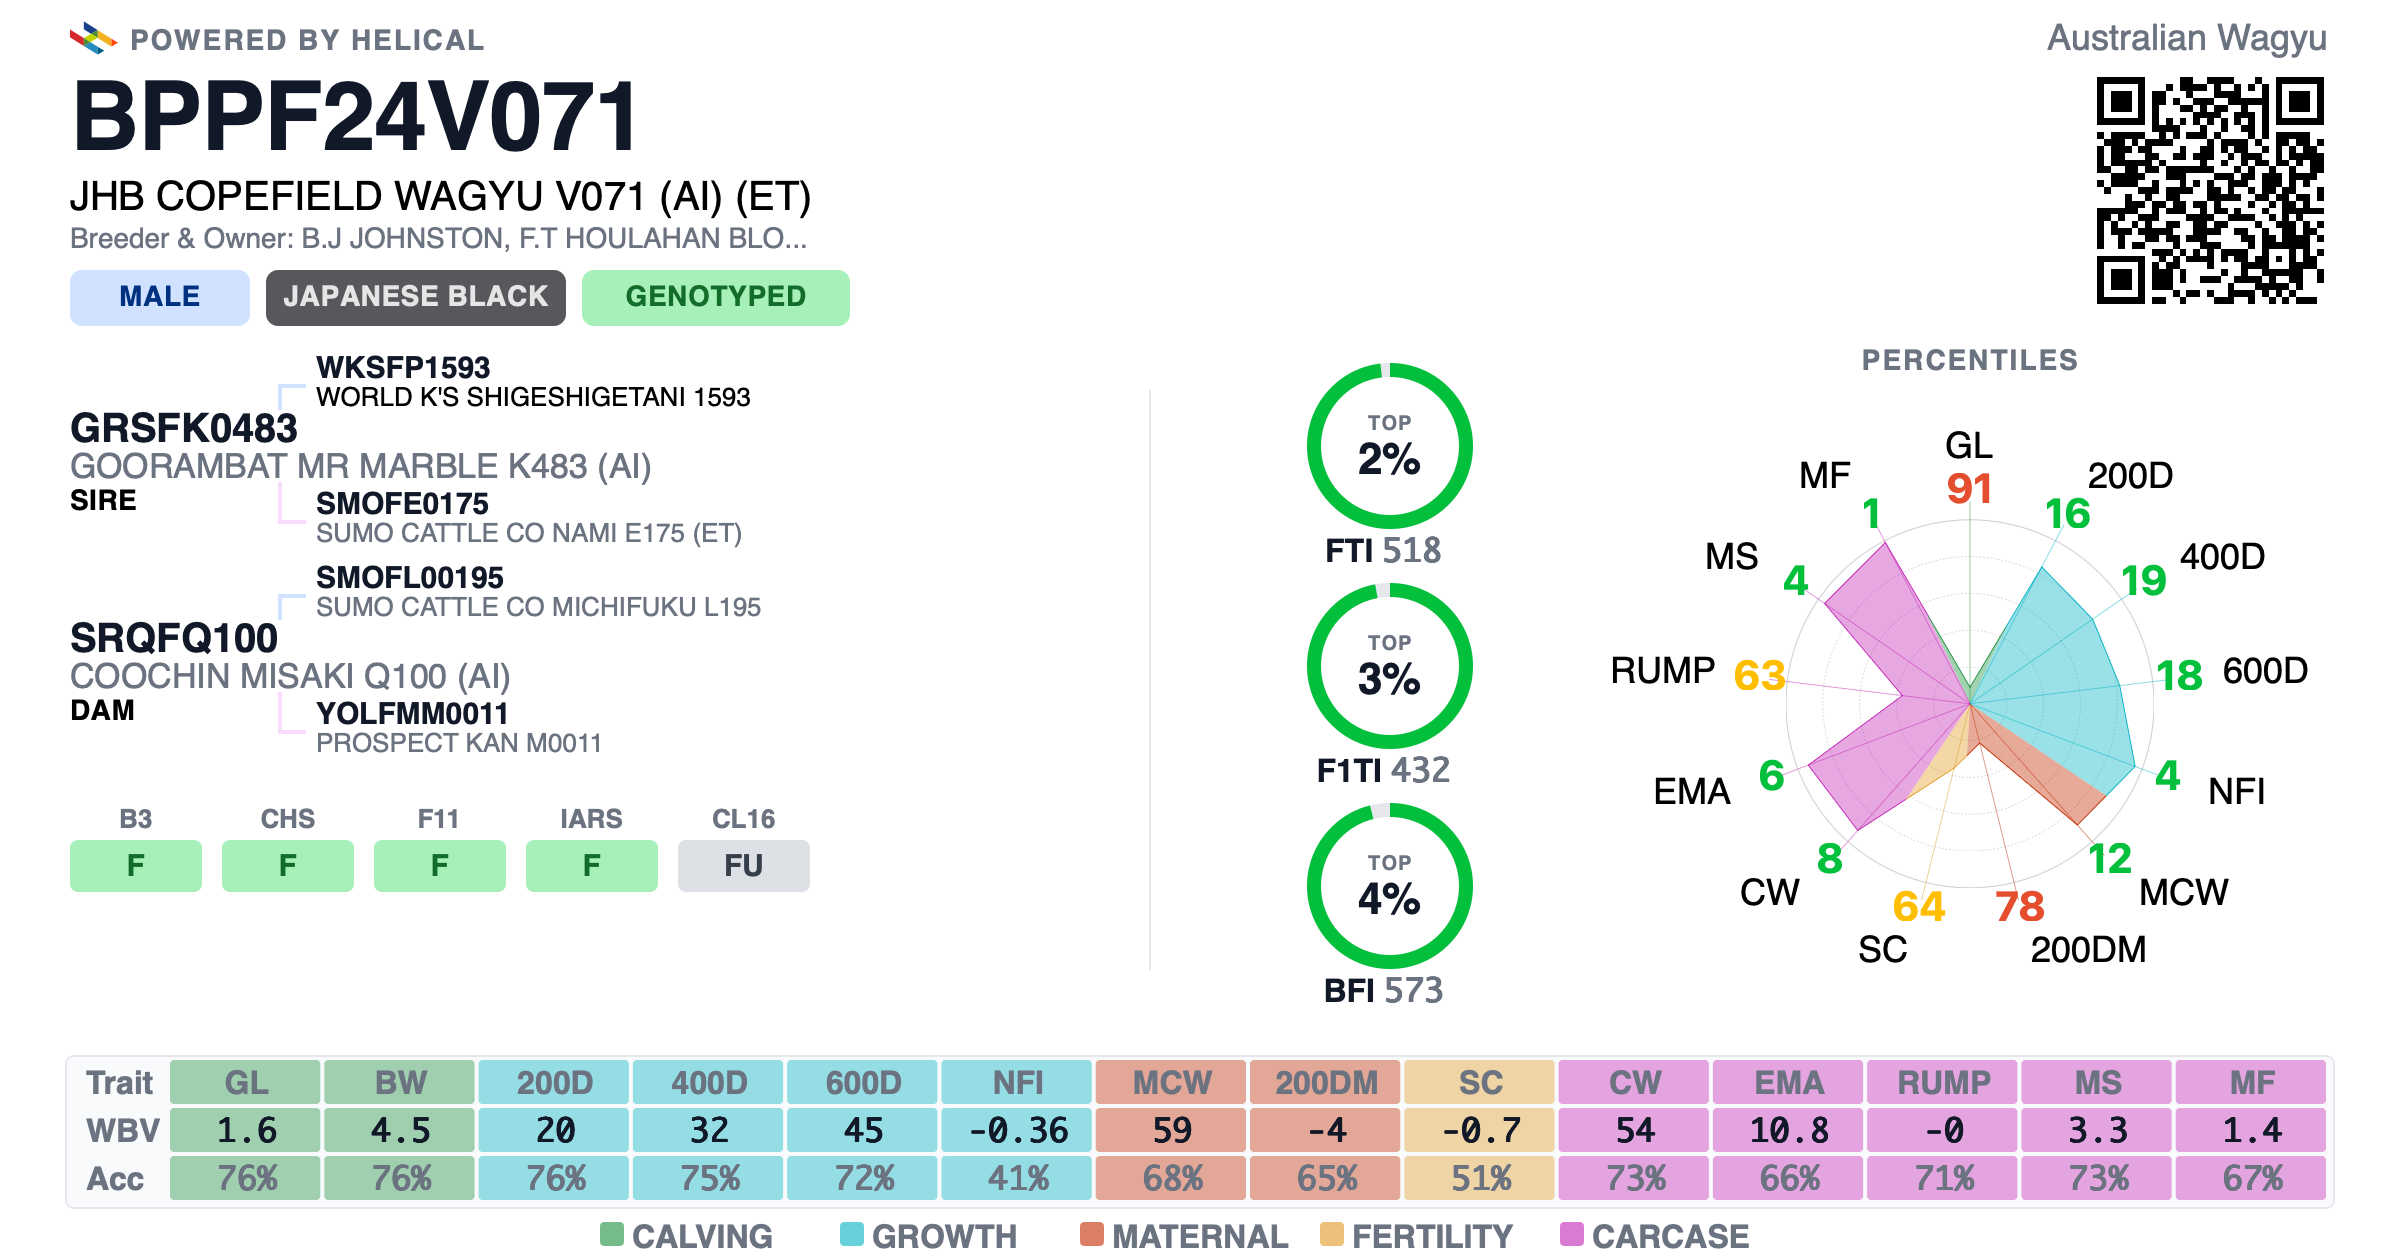Select the MALE badge
This screenshot has width=2400, height=1260.
(x=160, y=297)
